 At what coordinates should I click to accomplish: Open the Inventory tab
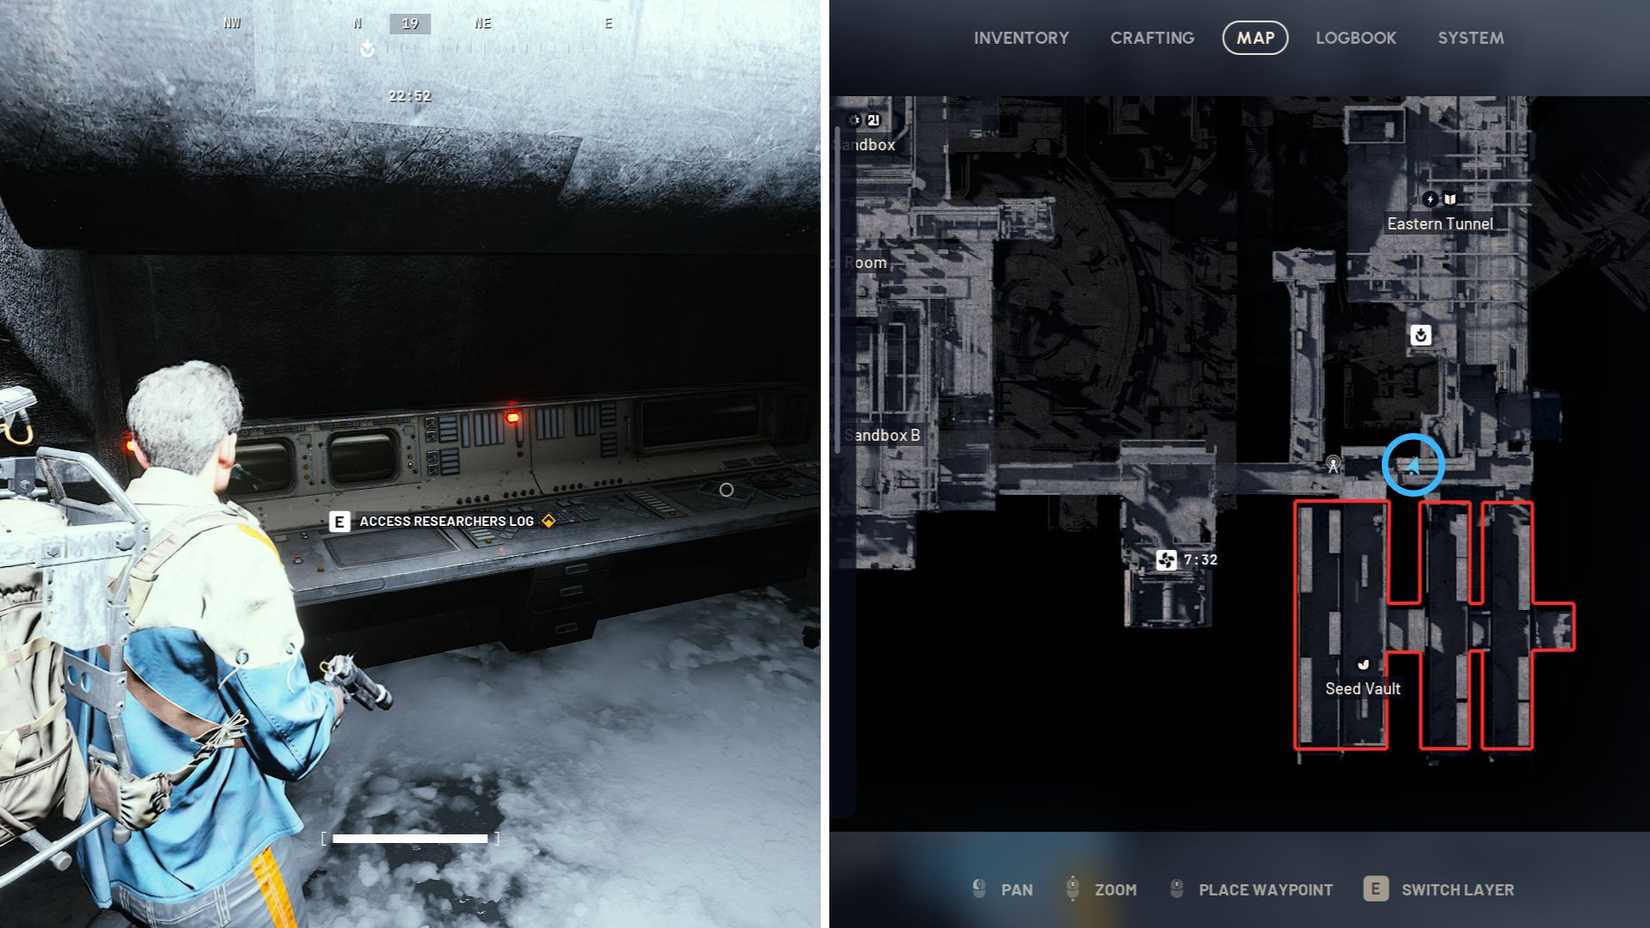pyautogui.click(x=1021, y=38)
